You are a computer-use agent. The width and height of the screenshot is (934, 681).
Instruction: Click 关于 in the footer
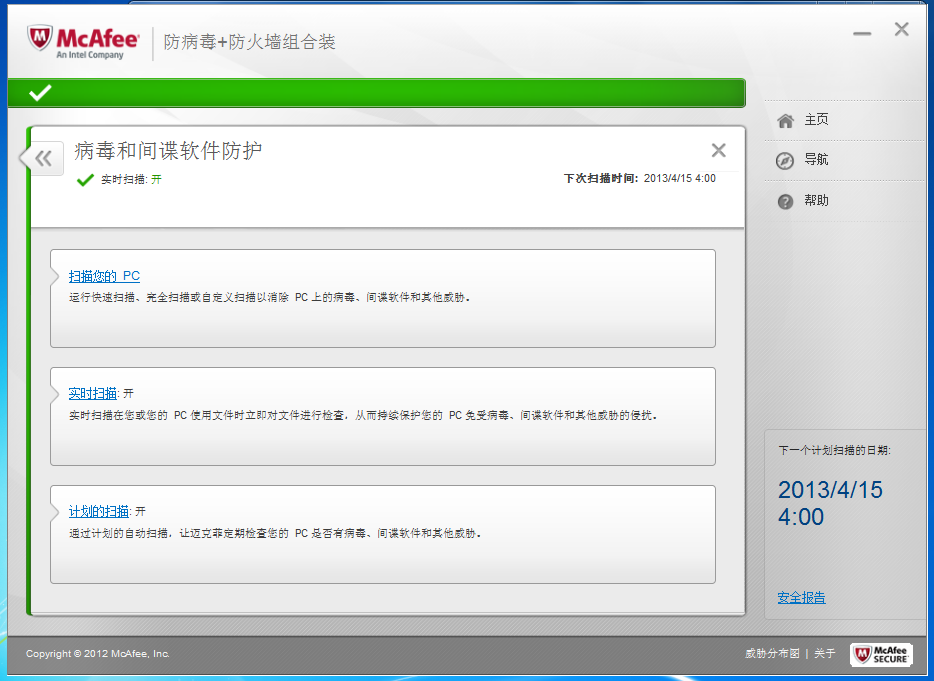pos(824,654)
